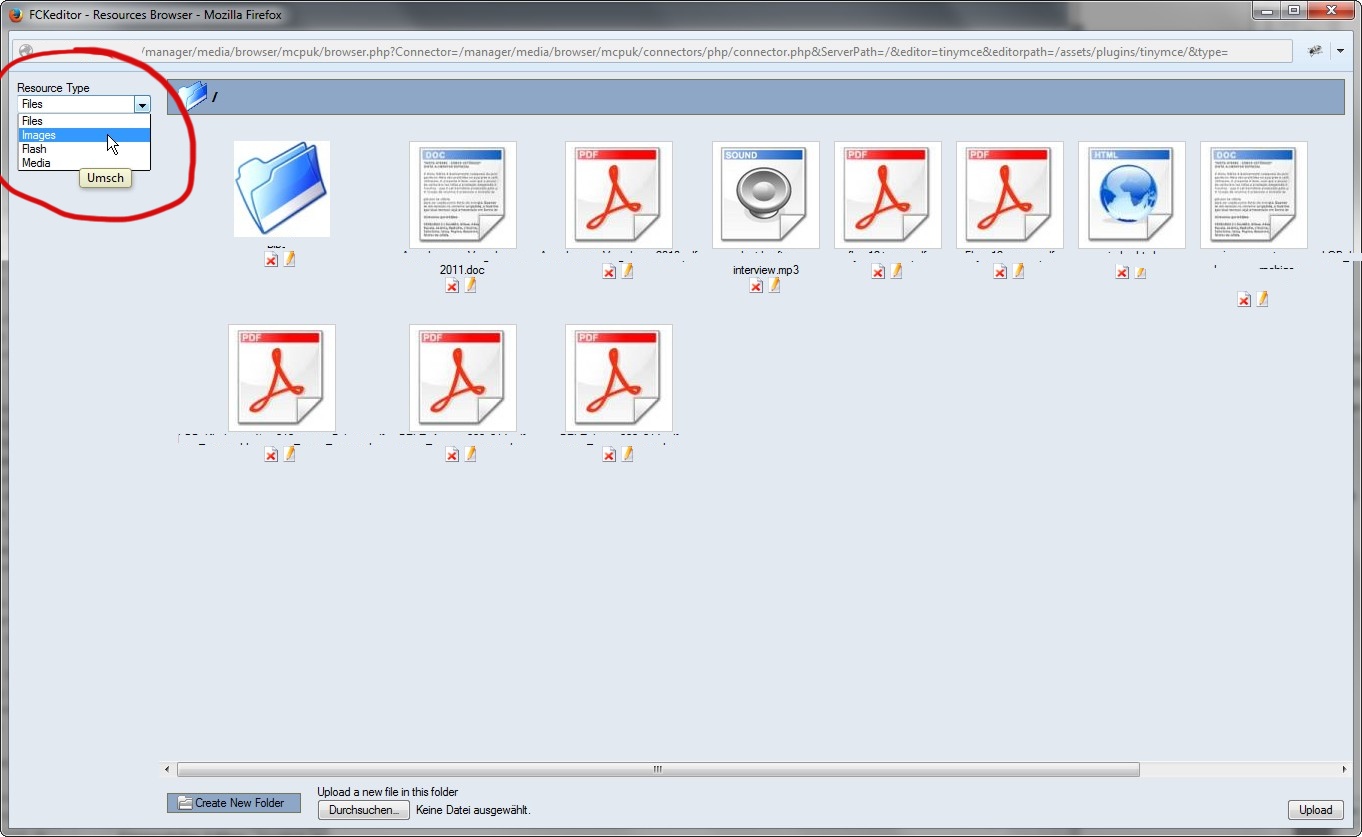
Task: Click Durchsuchen to choose a file
Action: tap(362, 809)
